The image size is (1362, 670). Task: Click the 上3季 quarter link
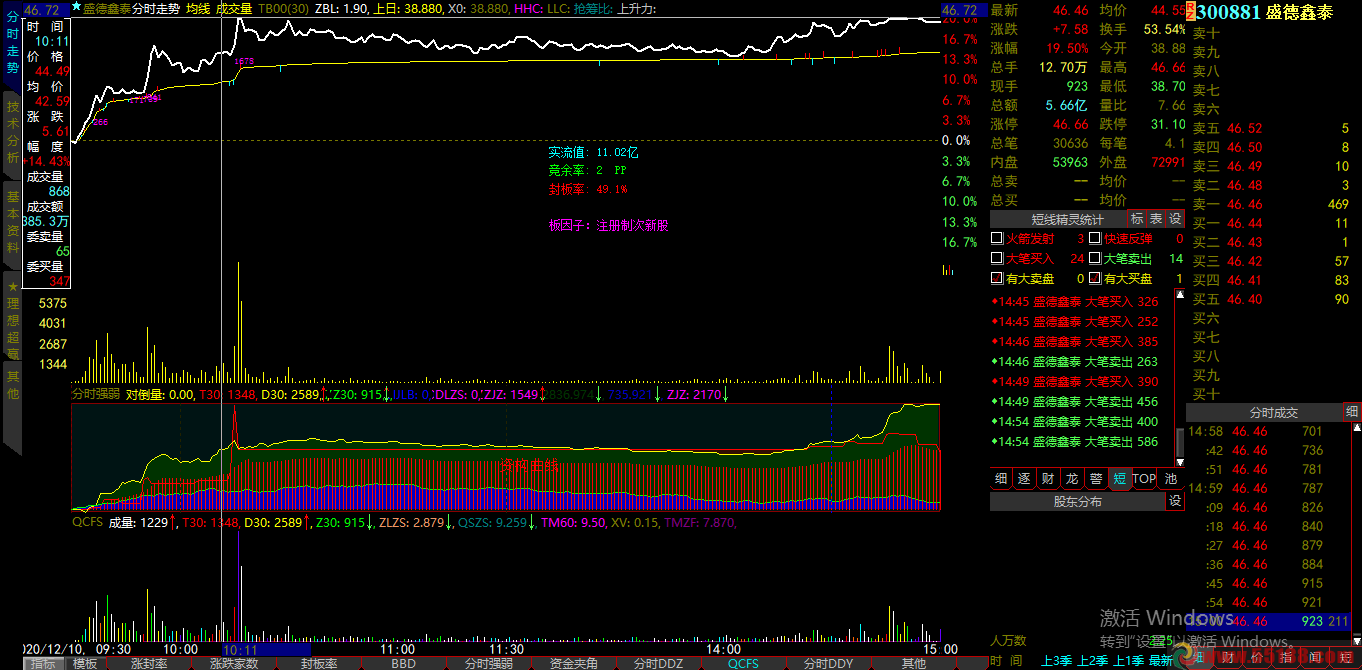click(1056, 661)
